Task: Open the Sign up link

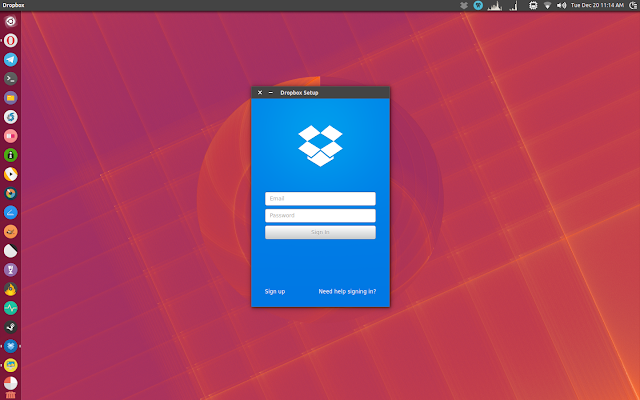Action: coord(275,291)
